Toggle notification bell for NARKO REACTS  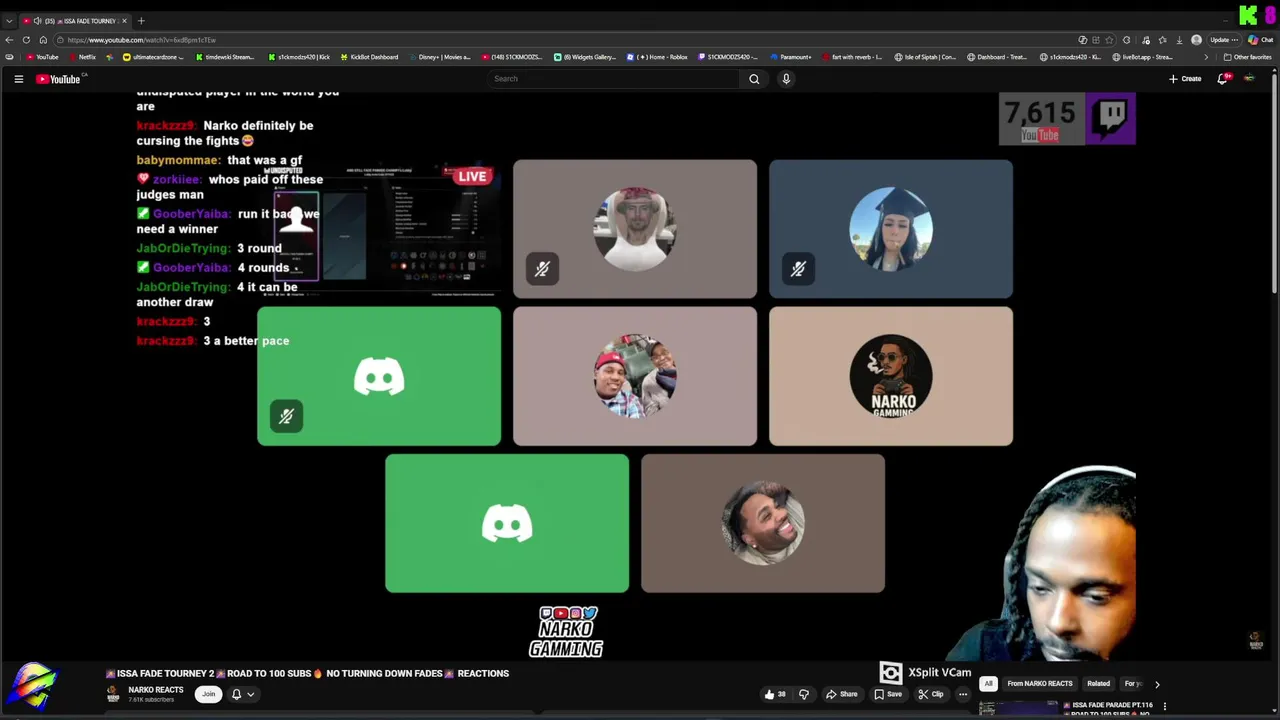237,694
